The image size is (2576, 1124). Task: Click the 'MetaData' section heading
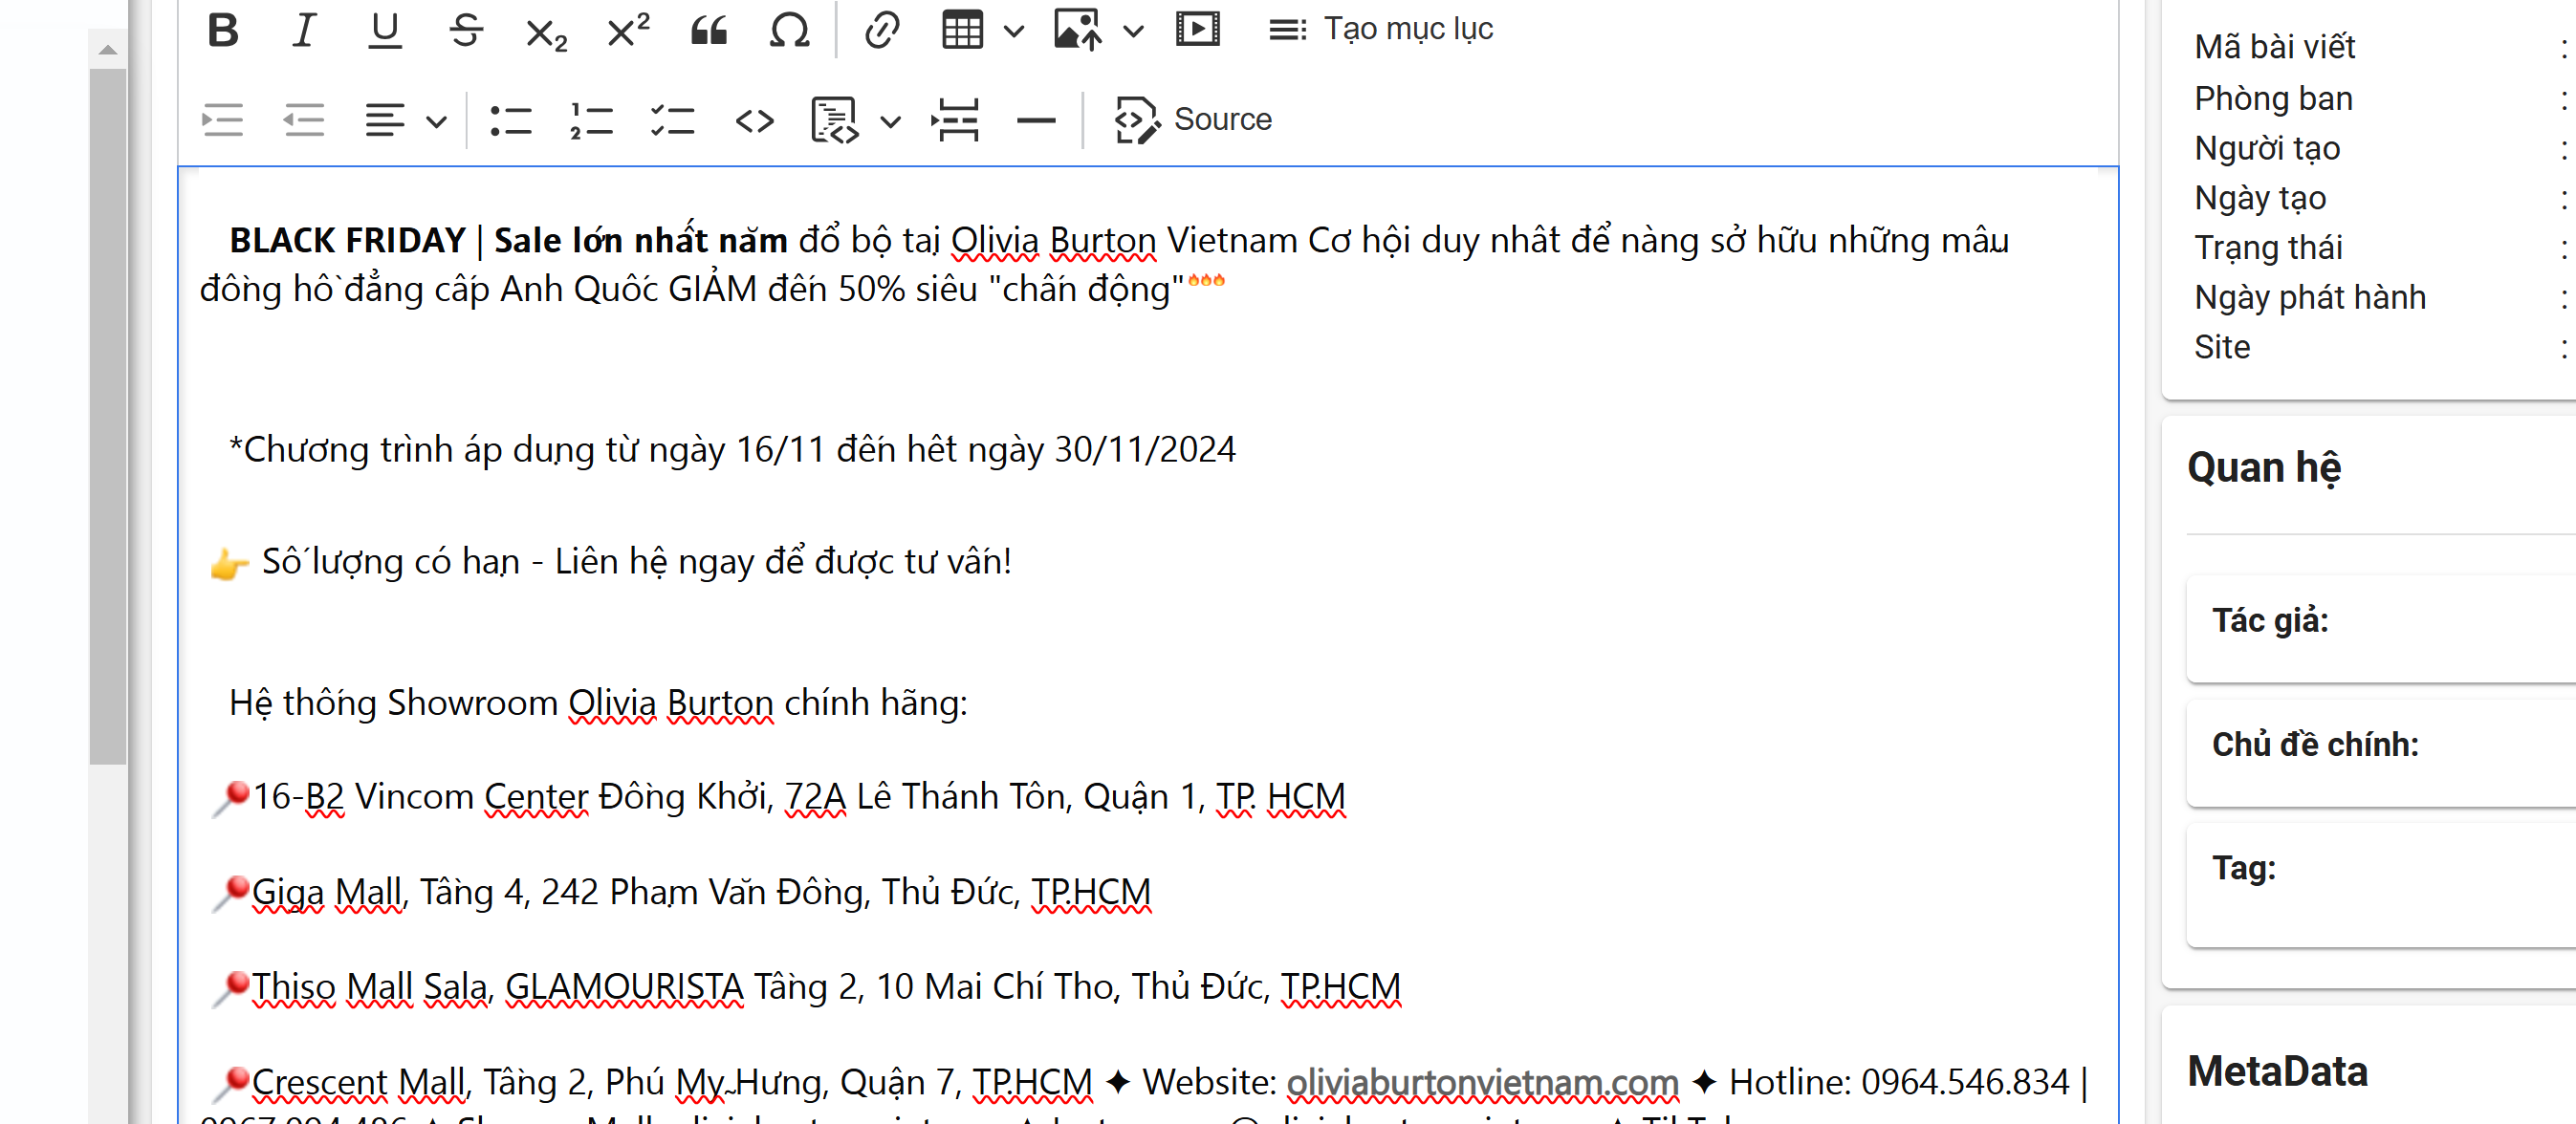(x=2277, y=1071)
